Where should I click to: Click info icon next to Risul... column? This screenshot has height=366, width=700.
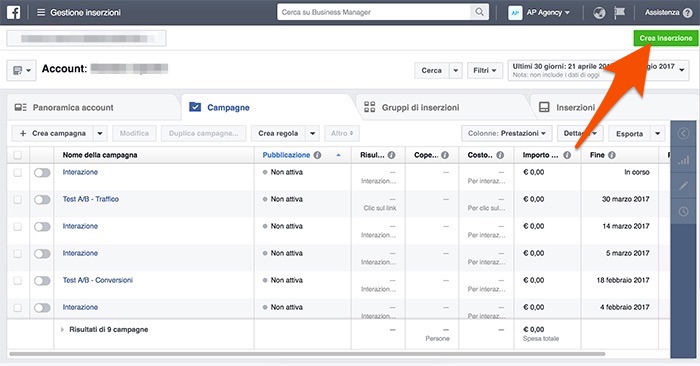pyautogui.click(x=392, y=155)
